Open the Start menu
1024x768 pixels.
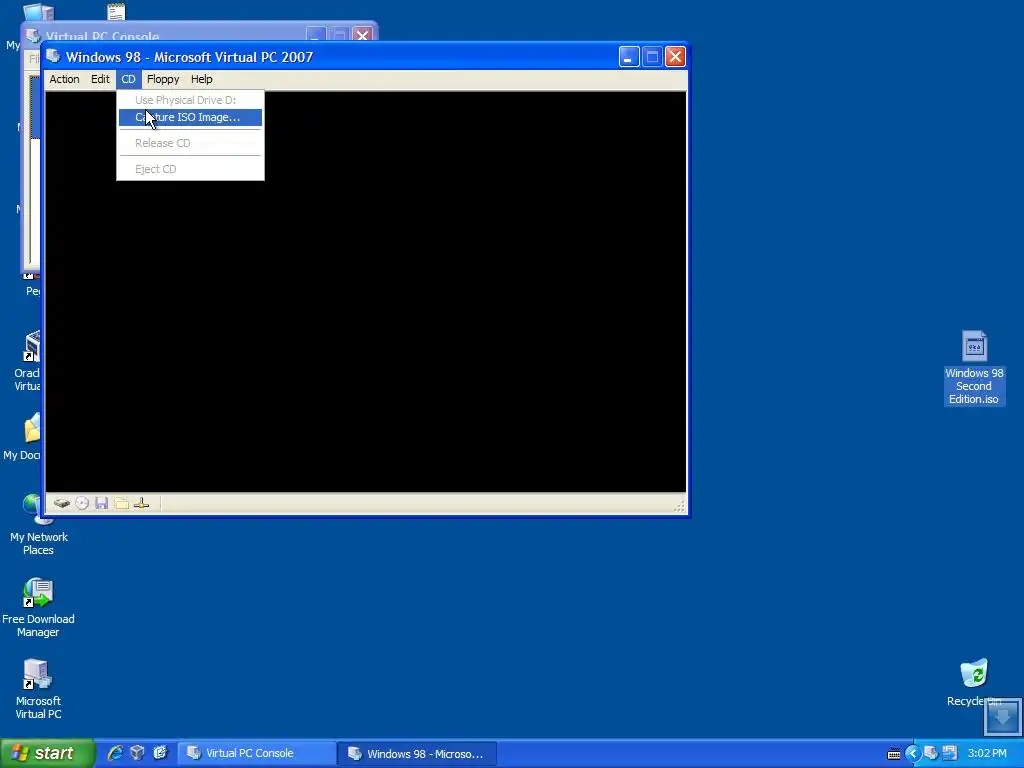(47, 753)
